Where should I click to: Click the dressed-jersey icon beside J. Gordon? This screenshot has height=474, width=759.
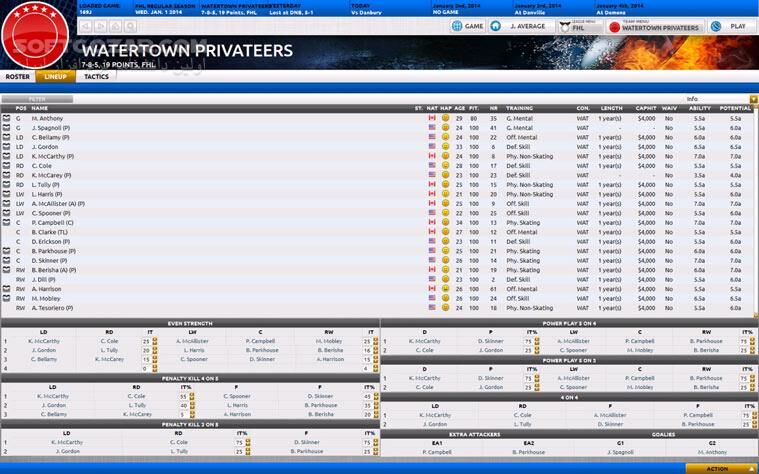[6, 147]
